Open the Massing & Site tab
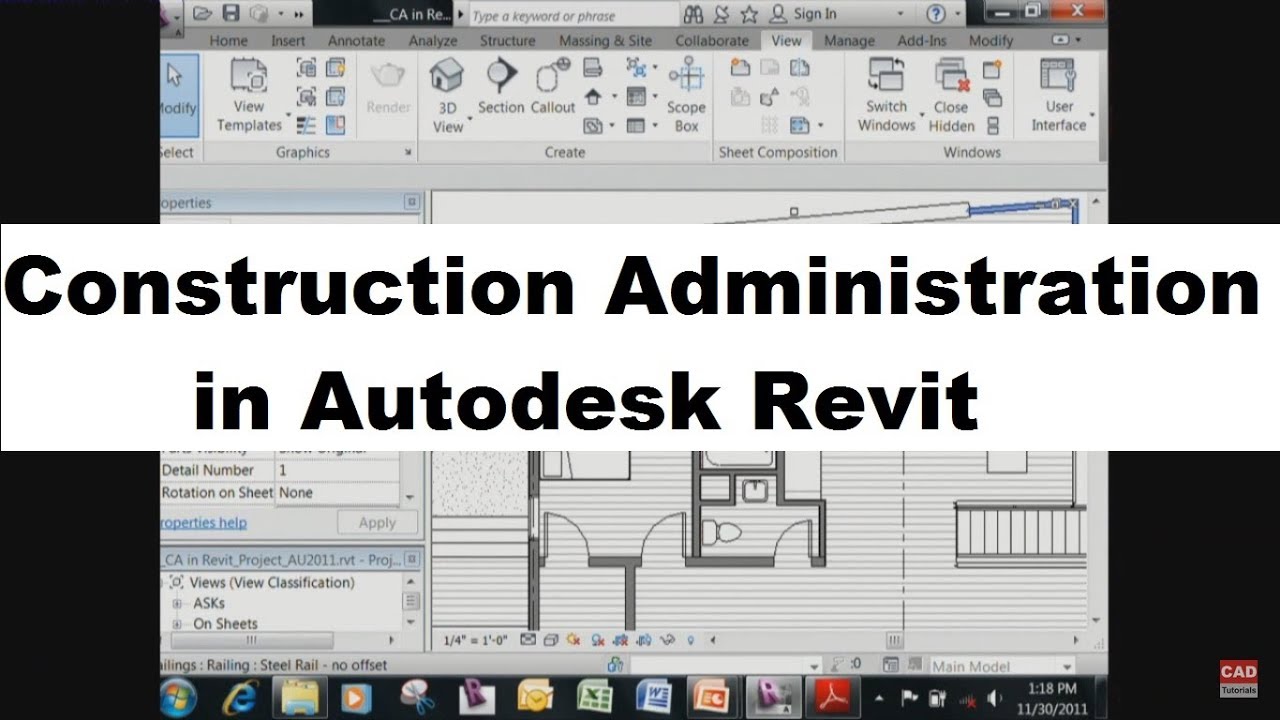1280x720 pixels. point(606,41)
